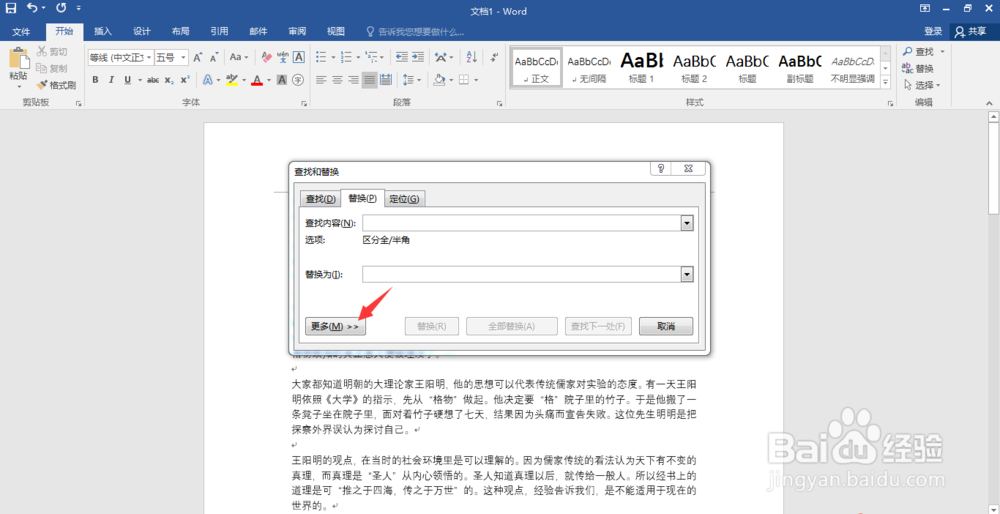1000x514 pixels.
Task: Apply the yellow text highlight color
Action: [232, 80]
